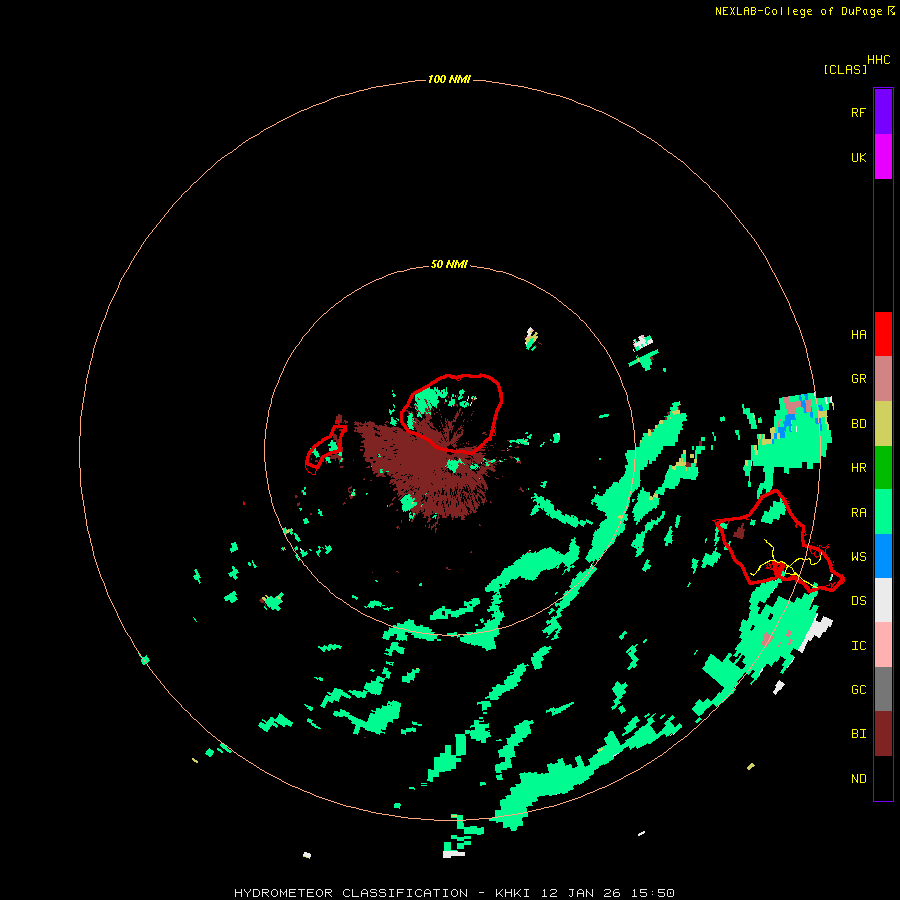Image resolution: width=900 pixels, height=900 pixels.
Task: Click the HHC product label
Action: pyautogui.click(x=878, y=60)
